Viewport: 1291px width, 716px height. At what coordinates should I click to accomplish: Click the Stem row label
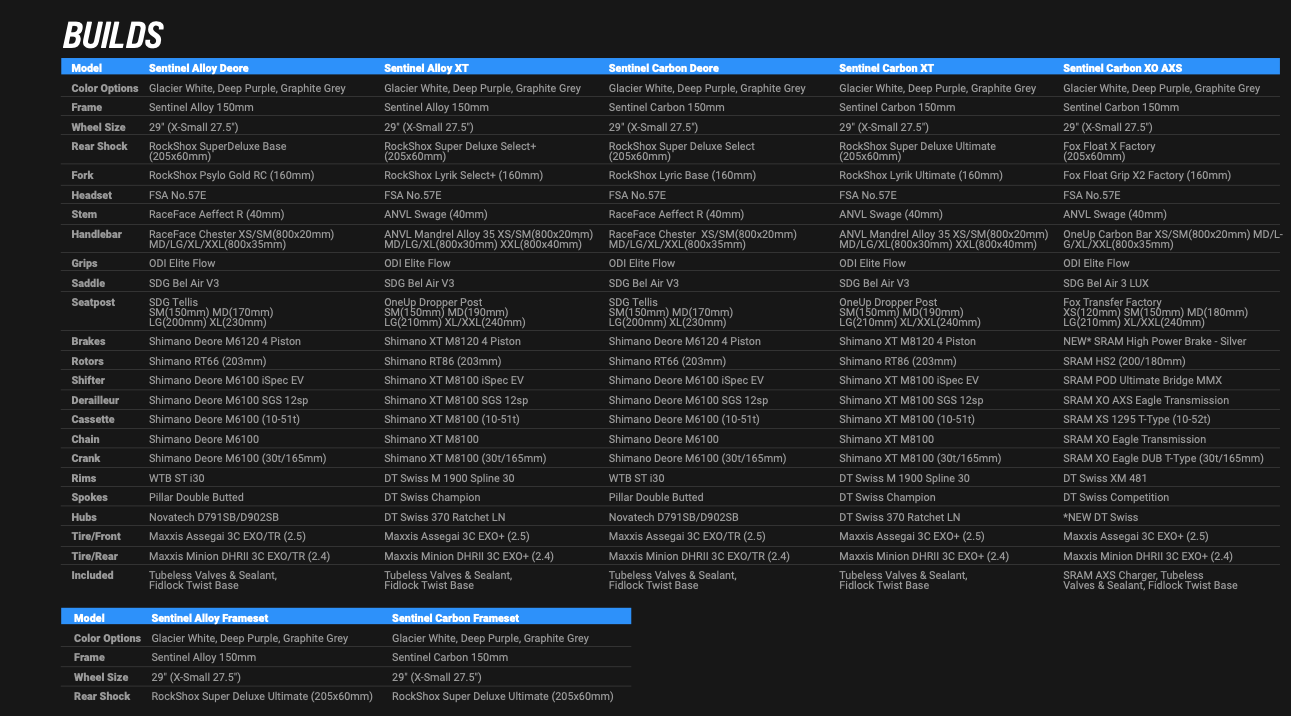84,214
